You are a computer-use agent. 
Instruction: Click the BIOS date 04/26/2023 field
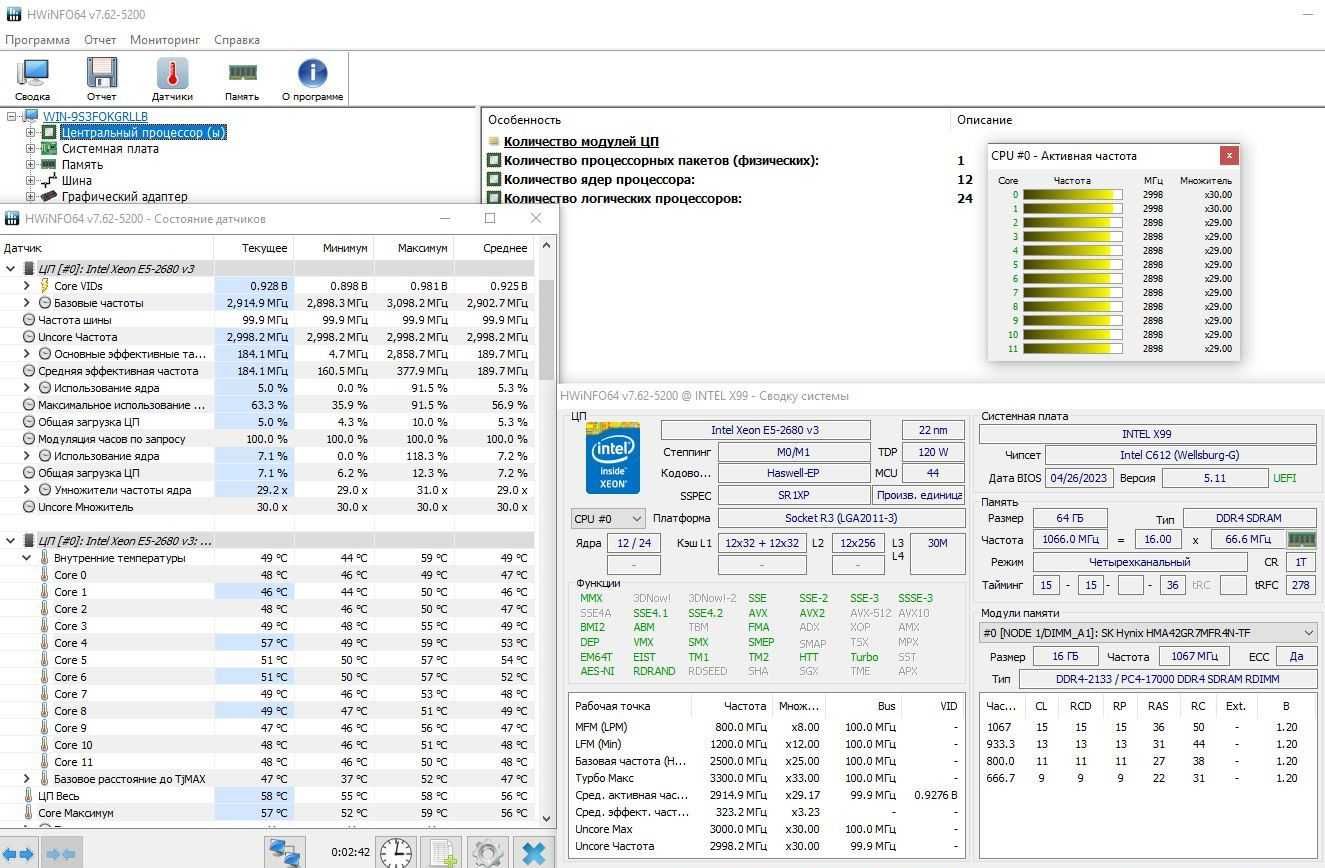1079,478
